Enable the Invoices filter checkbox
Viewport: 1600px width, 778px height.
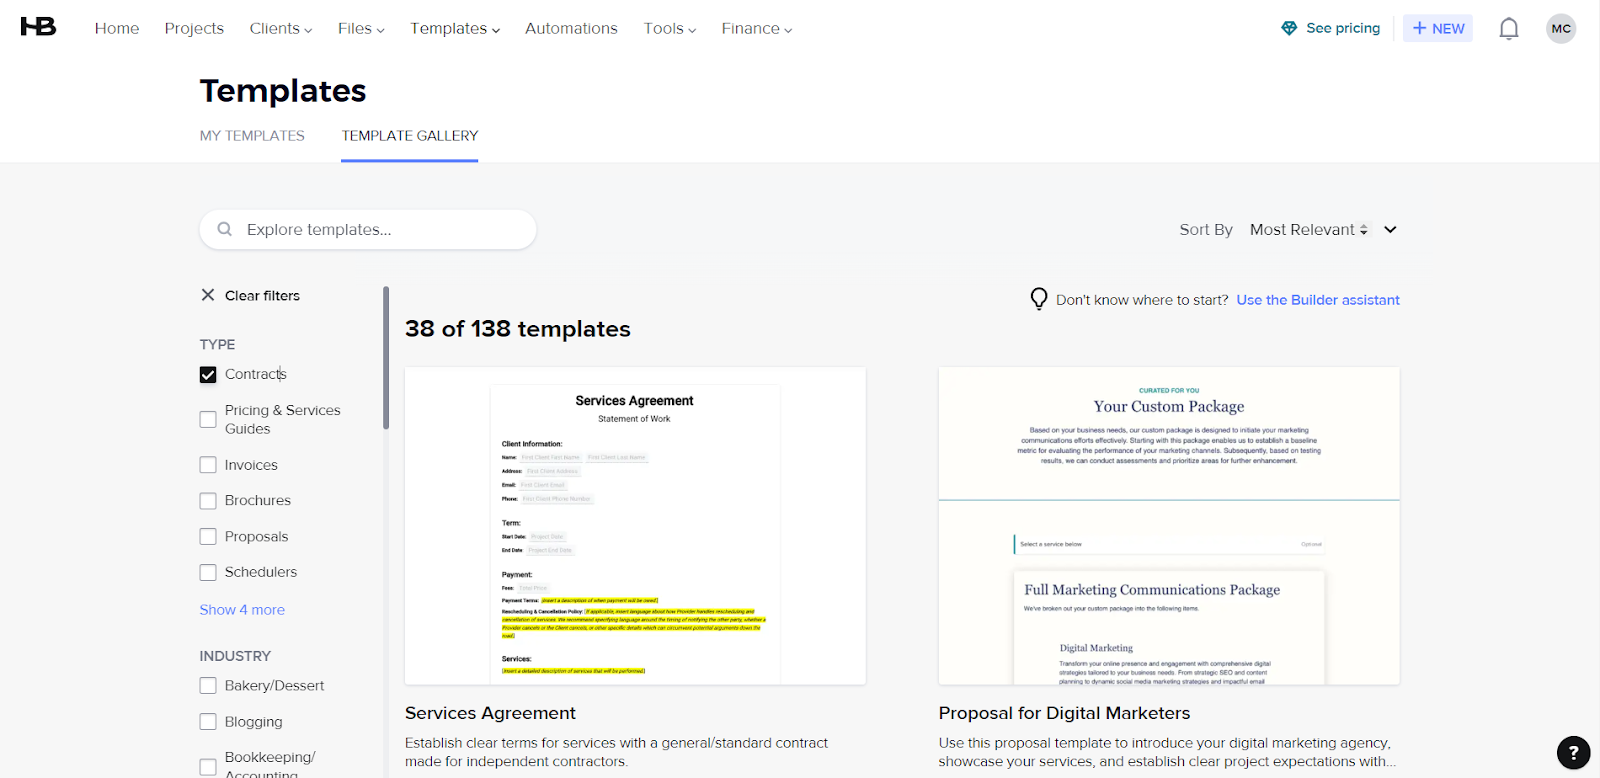click(208, 465)
